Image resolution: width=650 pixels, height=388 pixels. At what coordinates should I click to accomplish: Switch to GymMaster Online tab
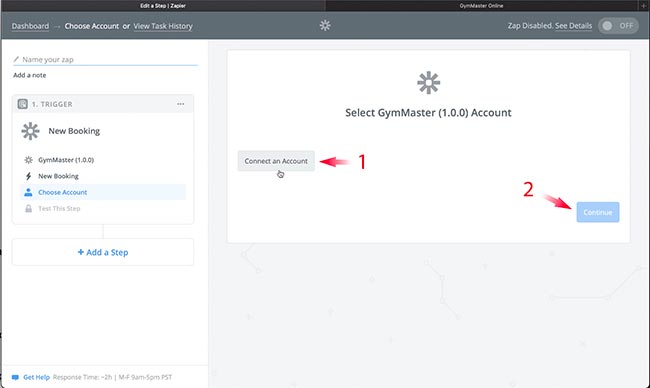pyautogui.click(x=481, y=6)
